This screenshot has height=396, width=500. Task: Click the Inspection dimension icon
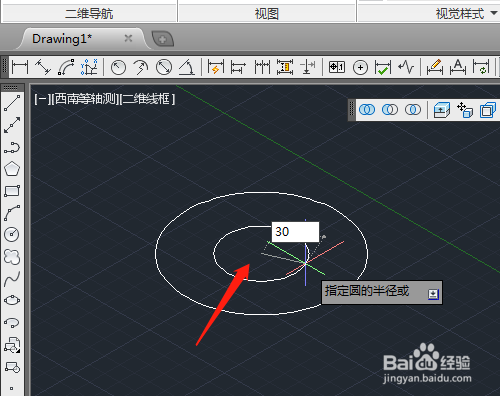pyautogui.click(x=383, y=67)
